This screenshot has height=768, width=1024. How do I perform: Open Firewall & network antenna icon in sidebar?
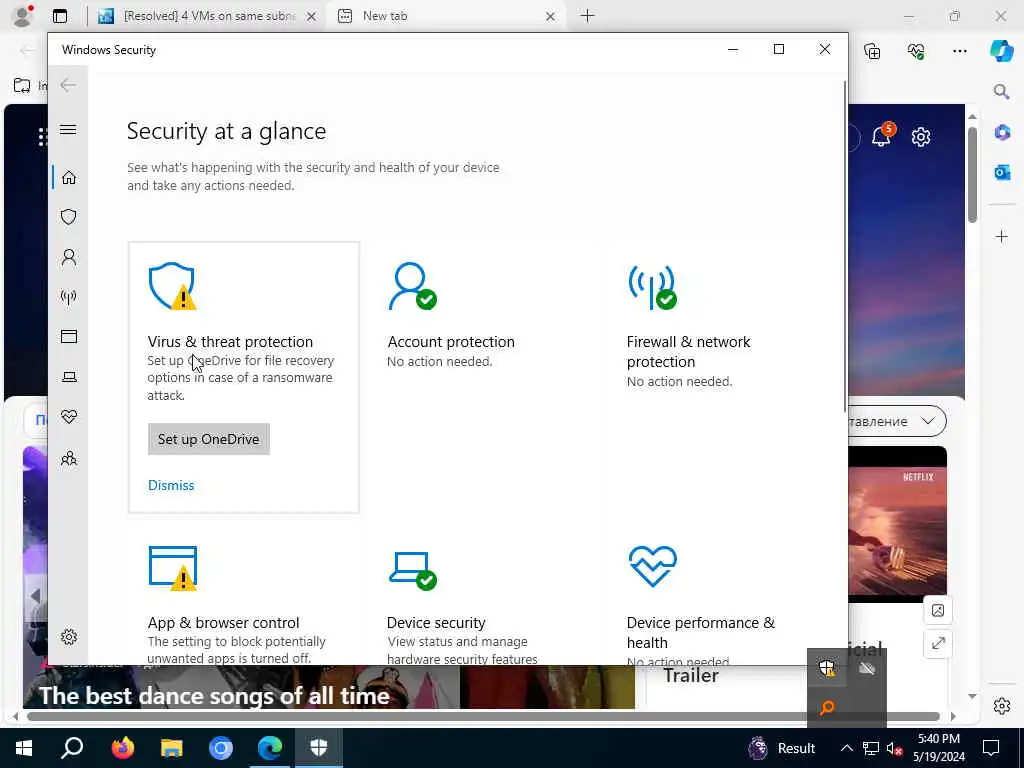(69, 297)
